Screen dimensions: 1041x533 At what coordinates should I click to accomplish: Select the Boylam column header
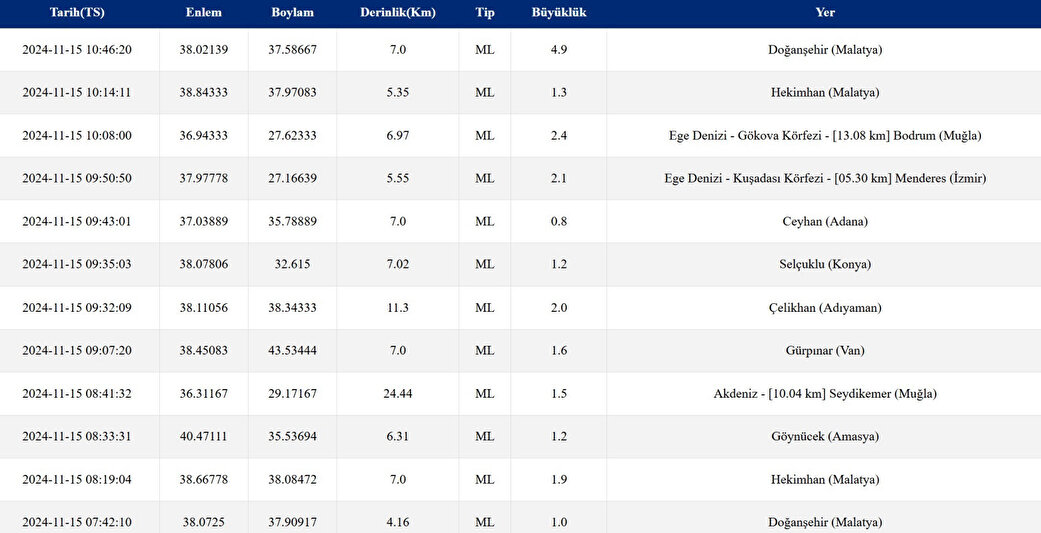[x=292, y=13]
